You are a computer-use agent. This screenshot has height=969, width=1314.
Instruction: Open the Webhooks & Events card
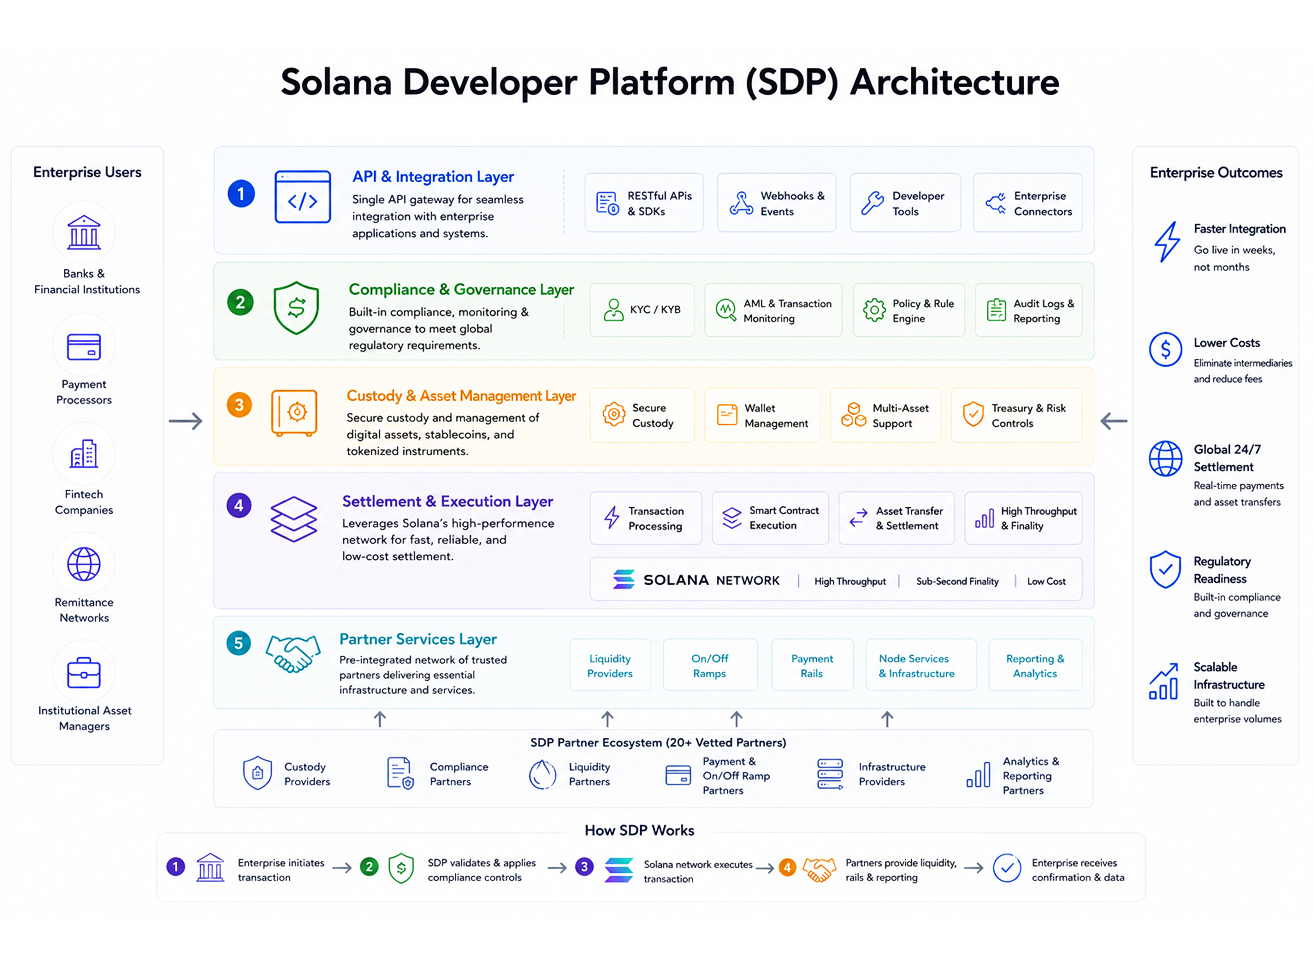click(777, 203)
